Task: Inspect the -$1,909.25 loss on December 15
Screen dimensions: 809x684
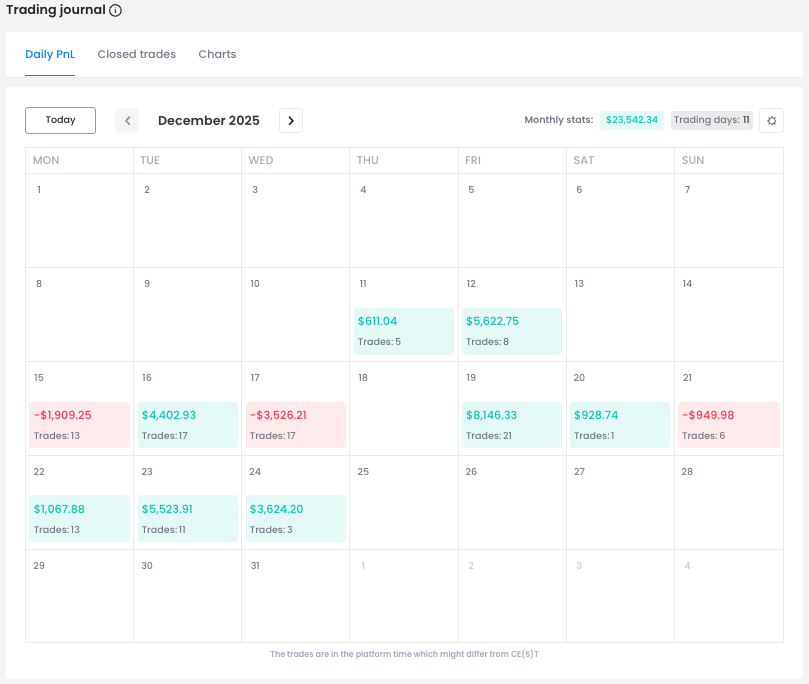Action: tap(78, 424)
